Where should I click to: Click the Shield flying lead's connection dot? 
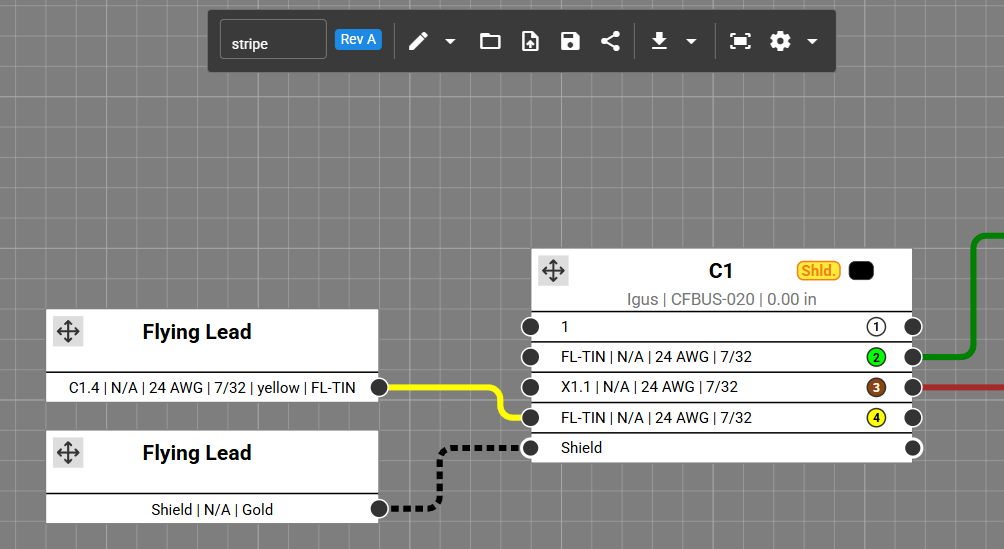tap(379, 509)
